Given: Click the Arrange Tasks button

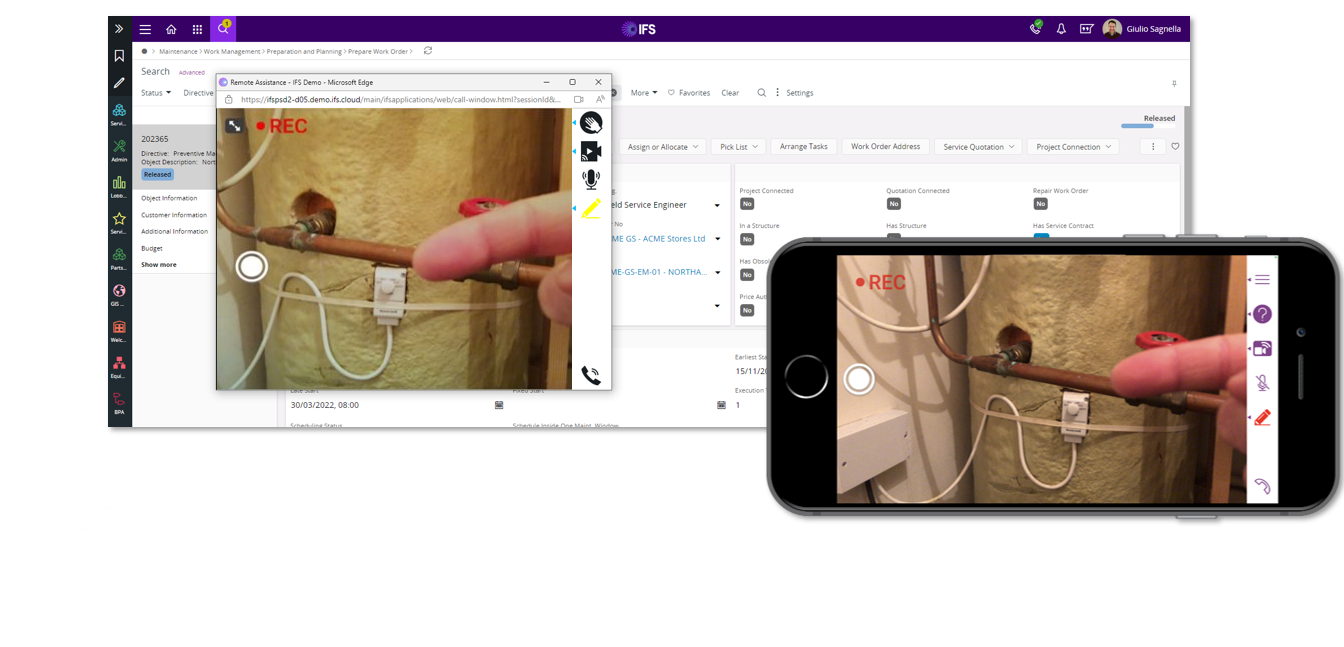Looking at the screenshot, I should (x=803, y=146).
